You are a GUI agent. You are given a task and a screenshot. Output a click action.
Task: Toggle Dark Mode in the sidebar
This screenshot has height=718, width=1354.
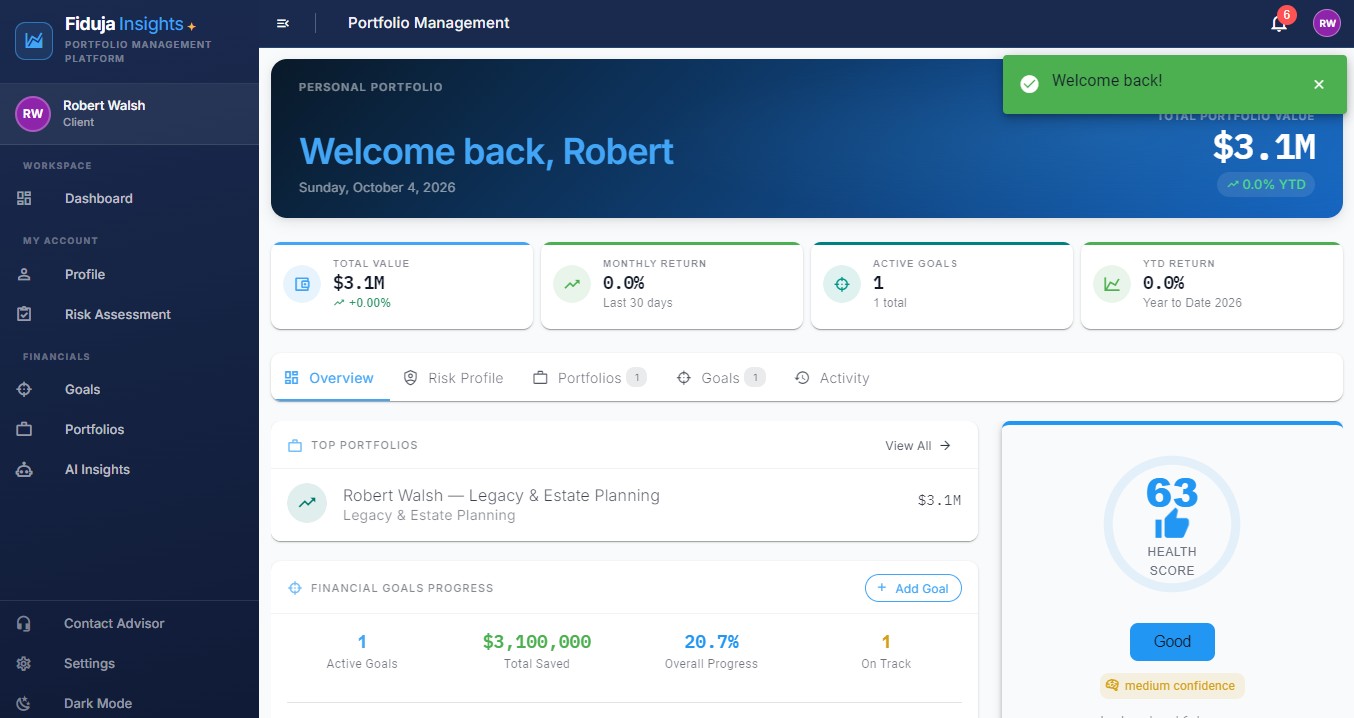pyautogui.click(x=129, y=703)
